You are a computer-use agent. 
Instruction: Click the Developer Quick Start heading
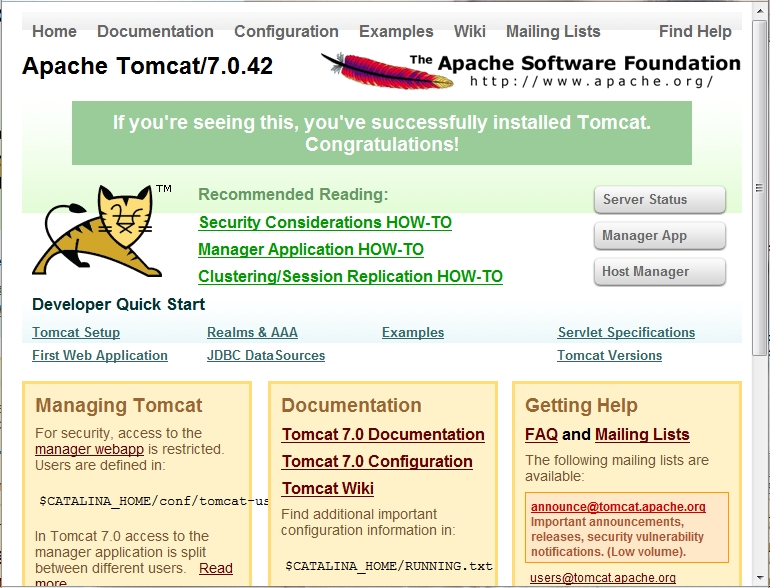click(x=118, y=305)
